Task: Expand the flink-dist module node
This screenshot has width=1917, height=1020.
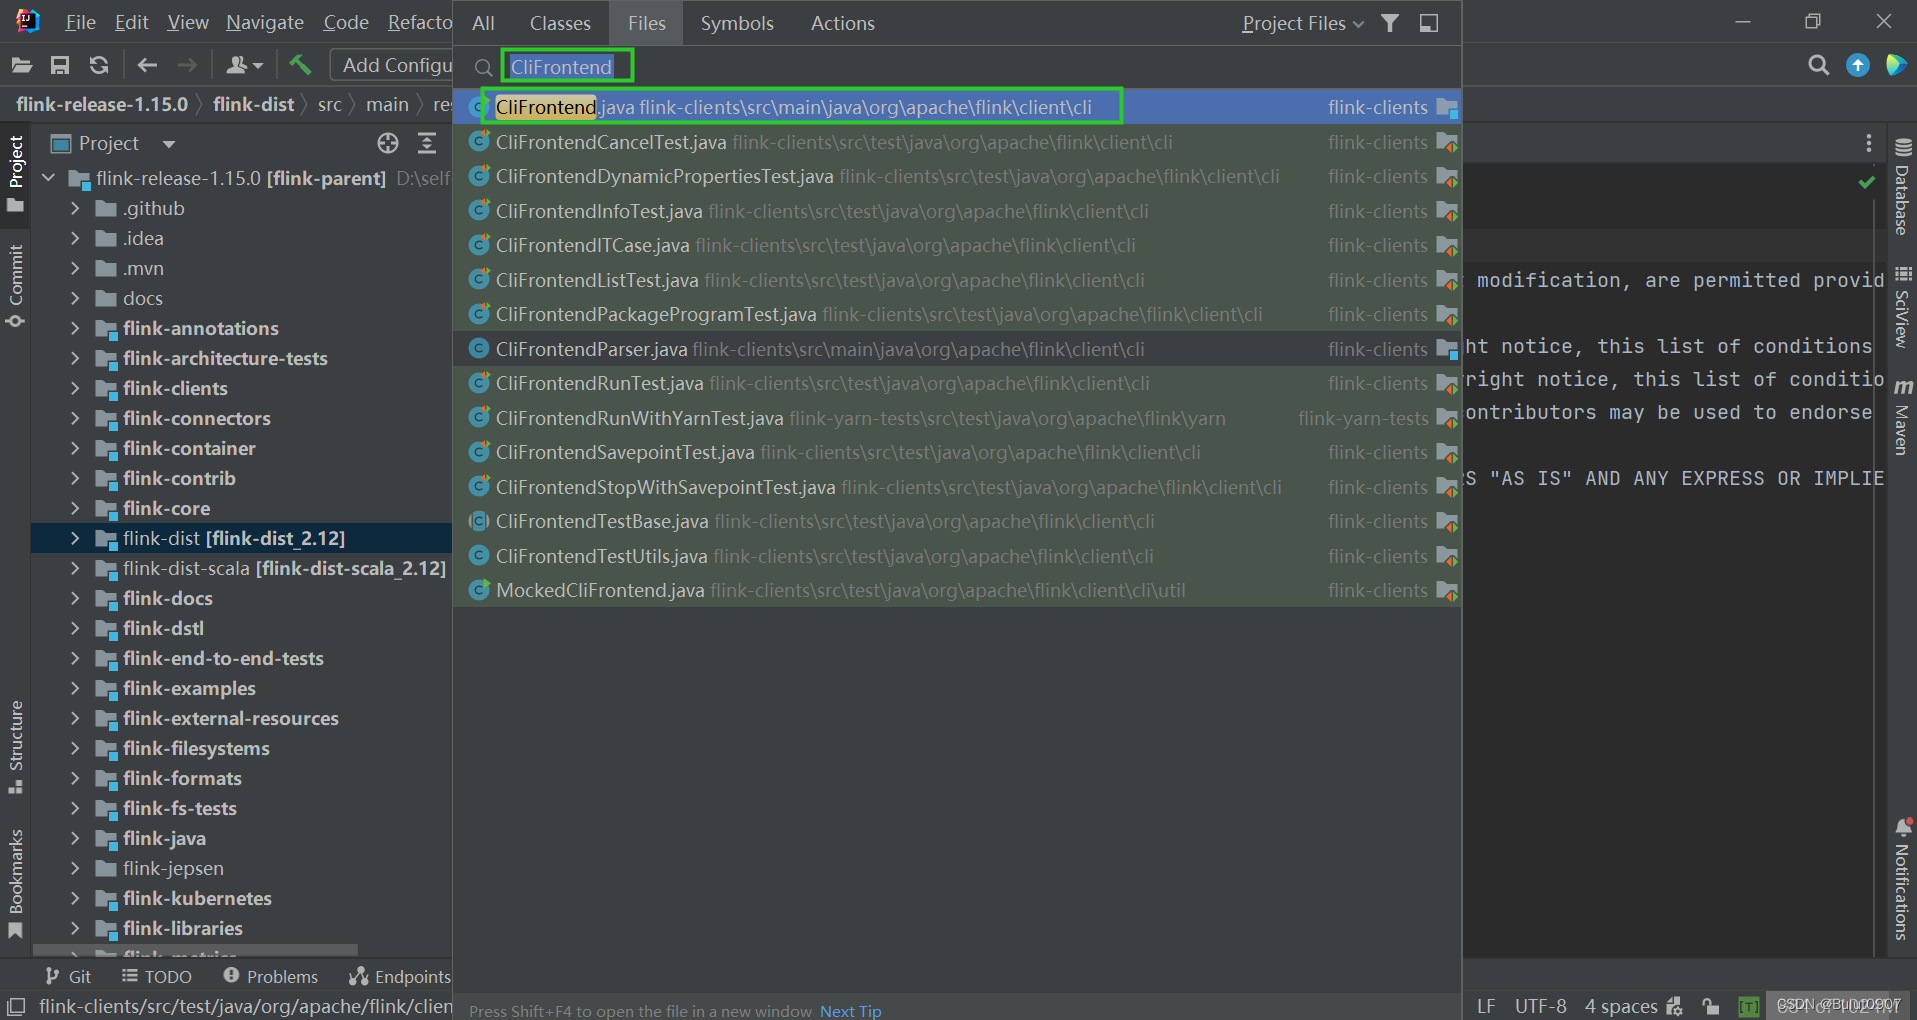Action: [x=75, y=538]
